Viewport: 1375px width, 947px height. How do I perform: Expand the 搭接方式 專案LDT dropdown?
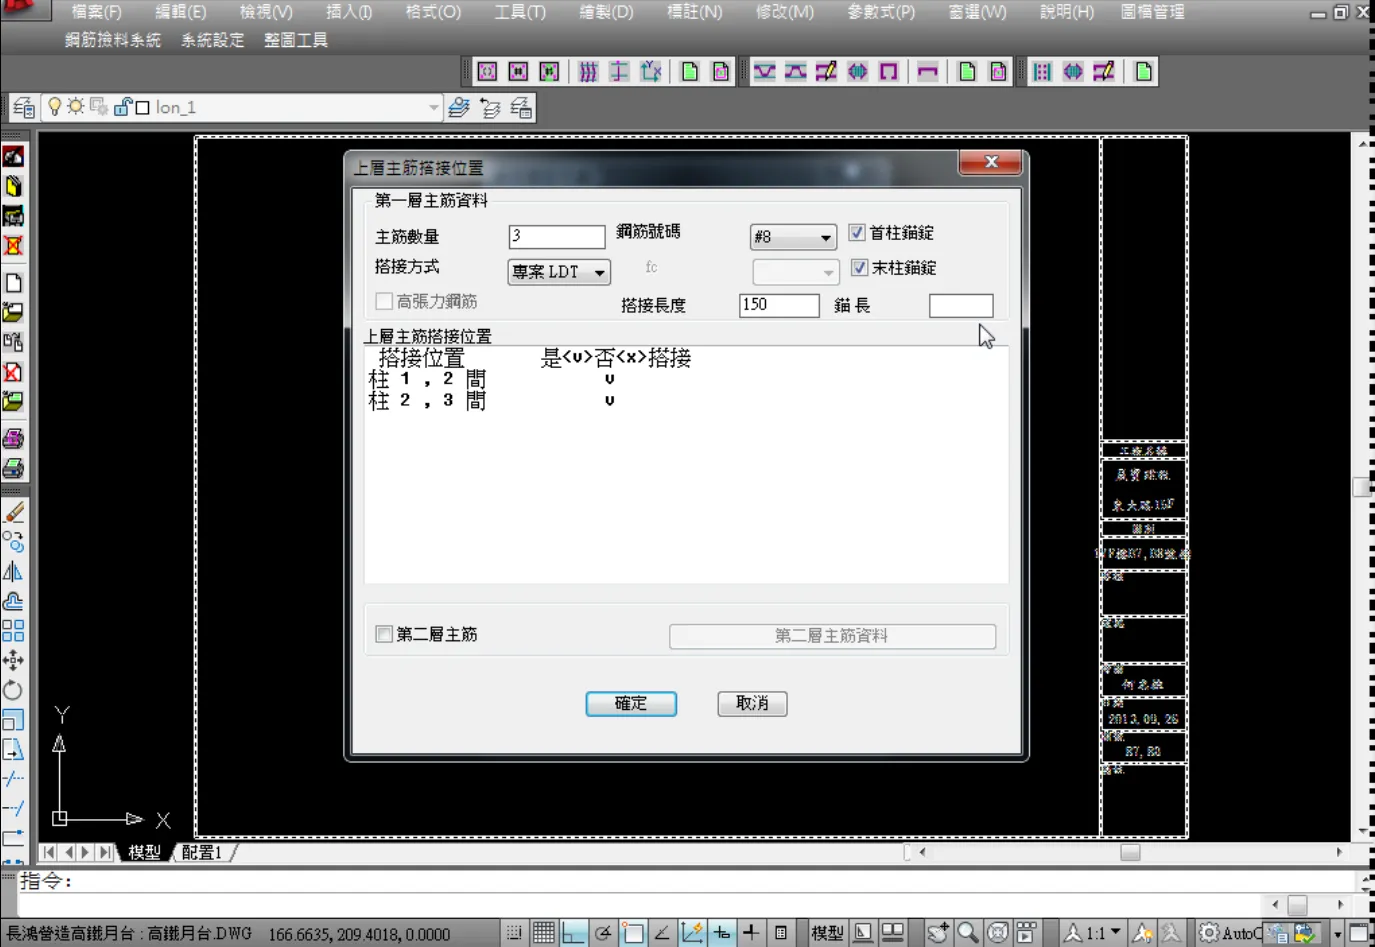click(x=599, y=272)
